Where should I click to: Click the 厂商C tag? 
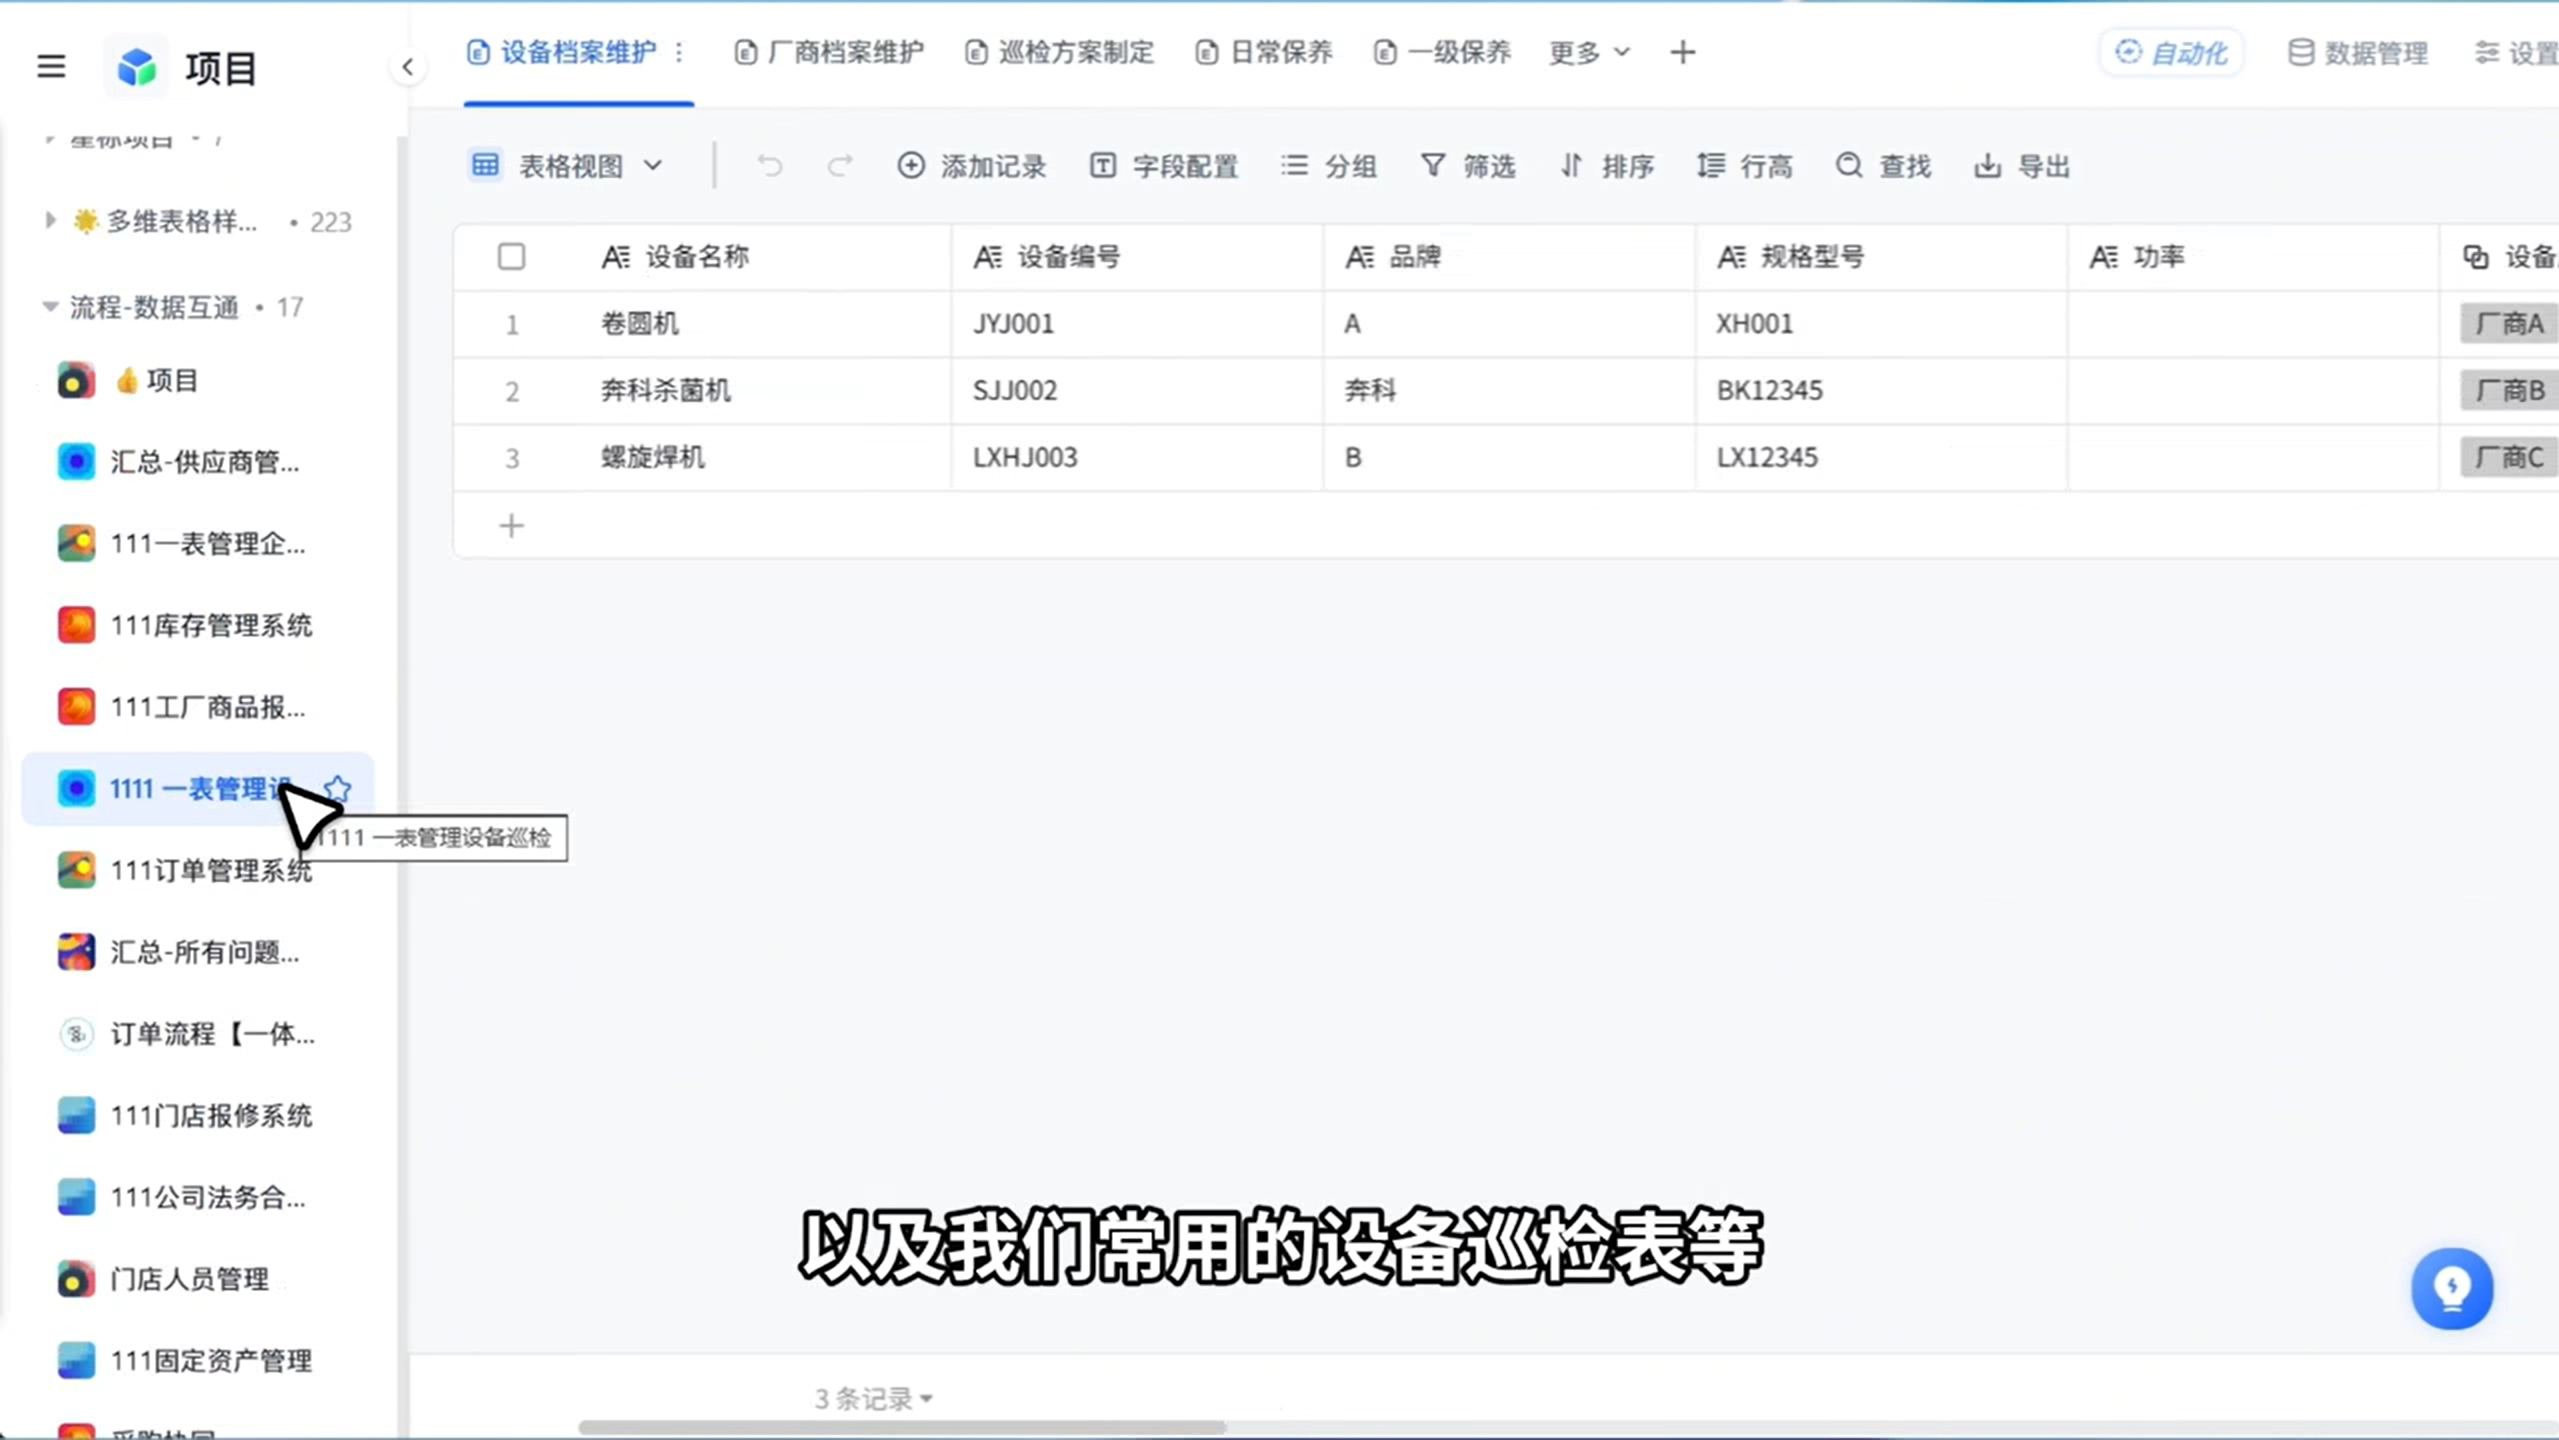pyautogui.click(x=2508, y=457)
